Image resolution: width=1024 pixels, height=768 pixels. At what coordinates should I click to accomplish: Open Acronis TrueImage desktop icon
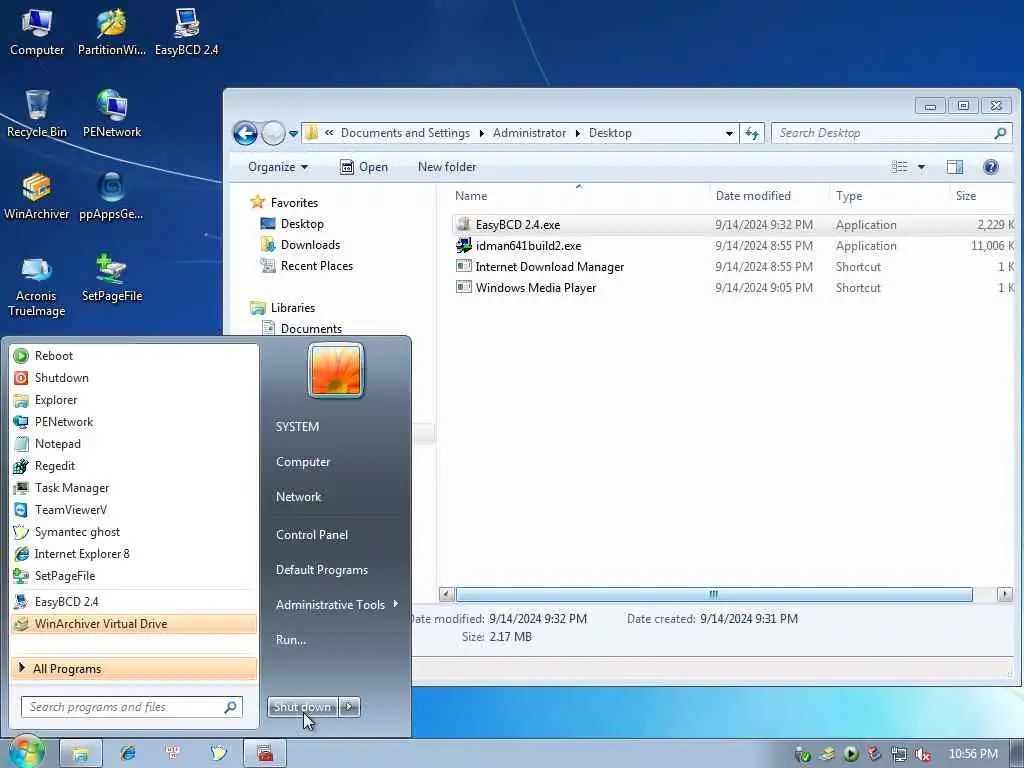click(37, 286)
